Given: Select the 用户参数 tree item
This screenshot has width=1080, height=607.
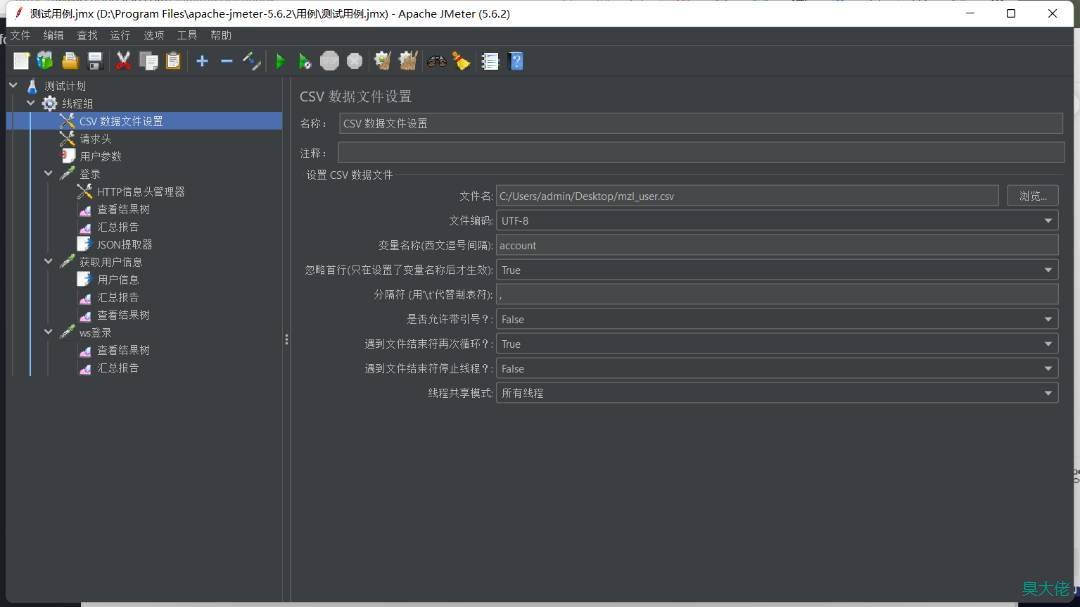Looking at the screenshot, I should tap(101, 156).
